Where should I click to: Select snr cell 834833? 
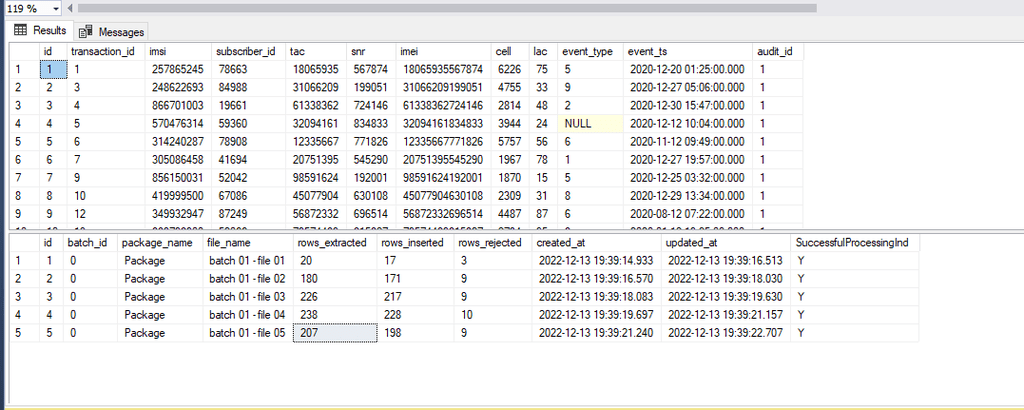point(372,123)
